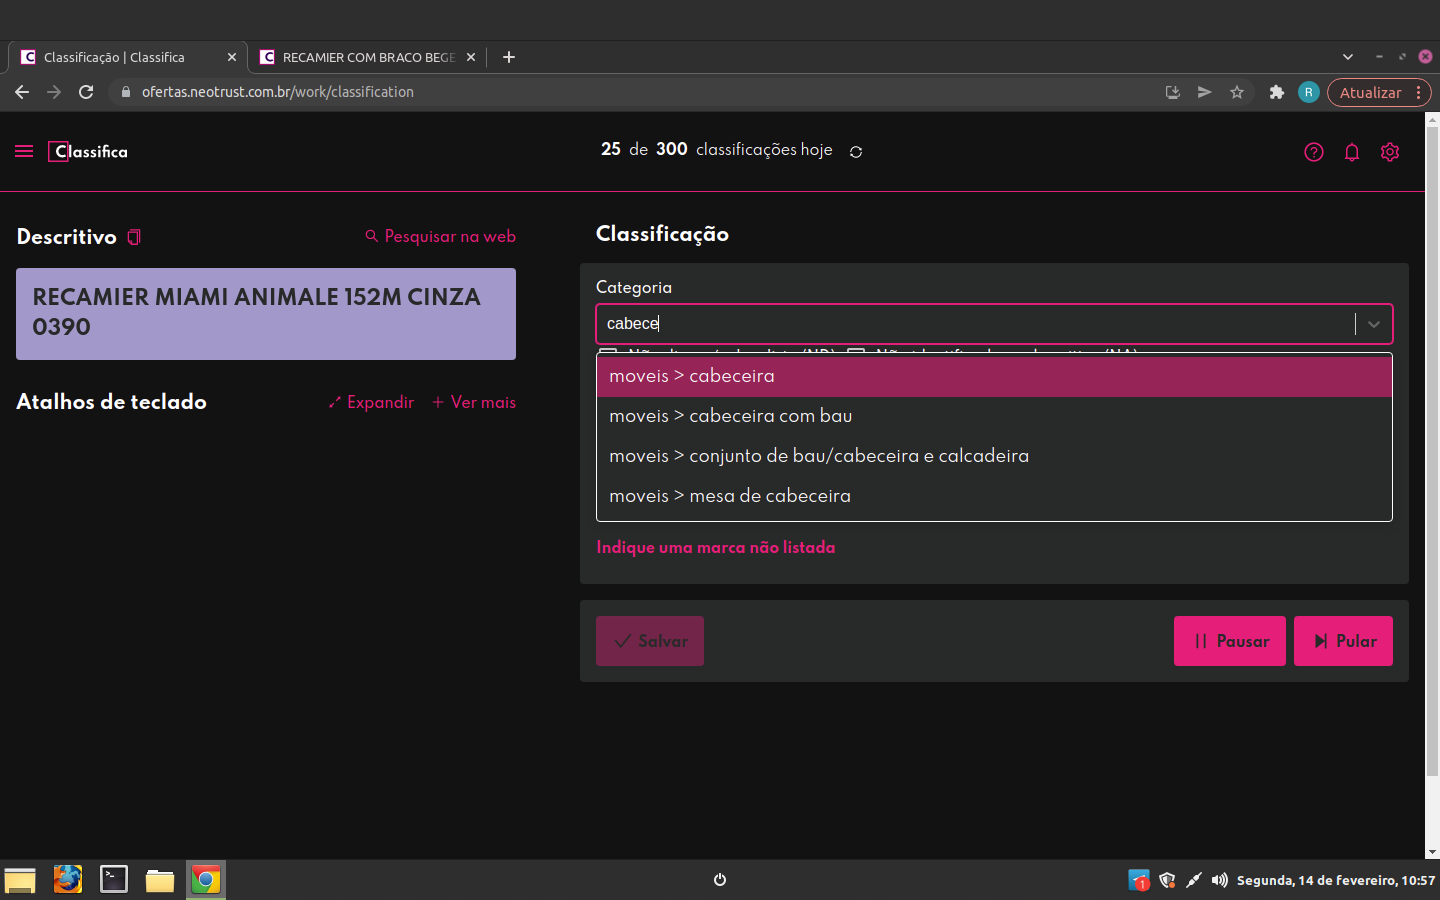Screen dimensions: 1440x900
Task: Open the notifications bell
Action: 1352,152
